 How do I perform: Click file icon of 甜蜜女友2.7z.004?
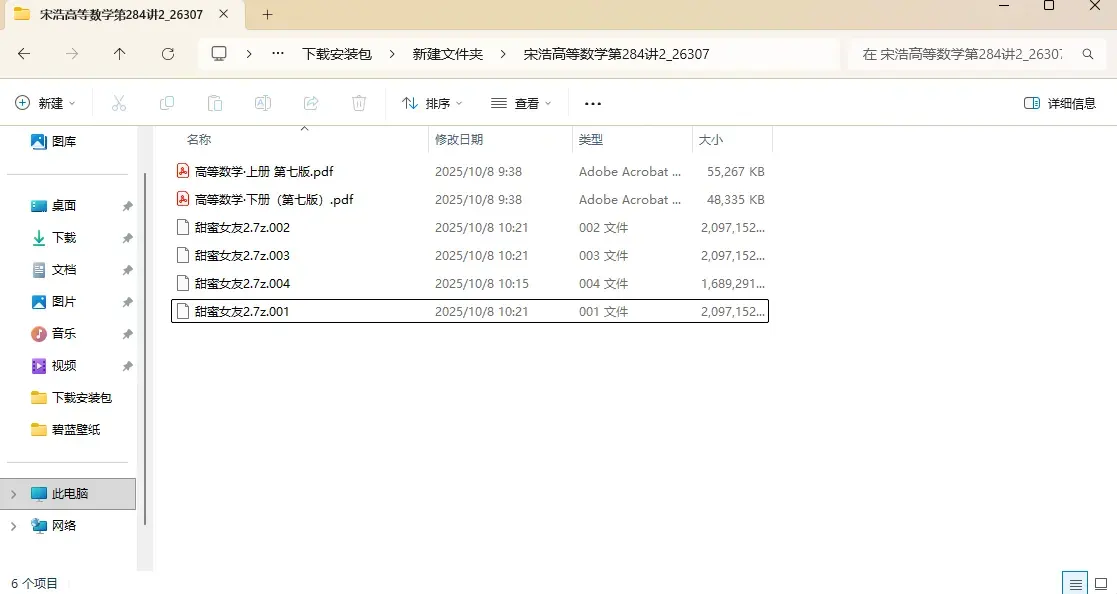coord(183,283)
